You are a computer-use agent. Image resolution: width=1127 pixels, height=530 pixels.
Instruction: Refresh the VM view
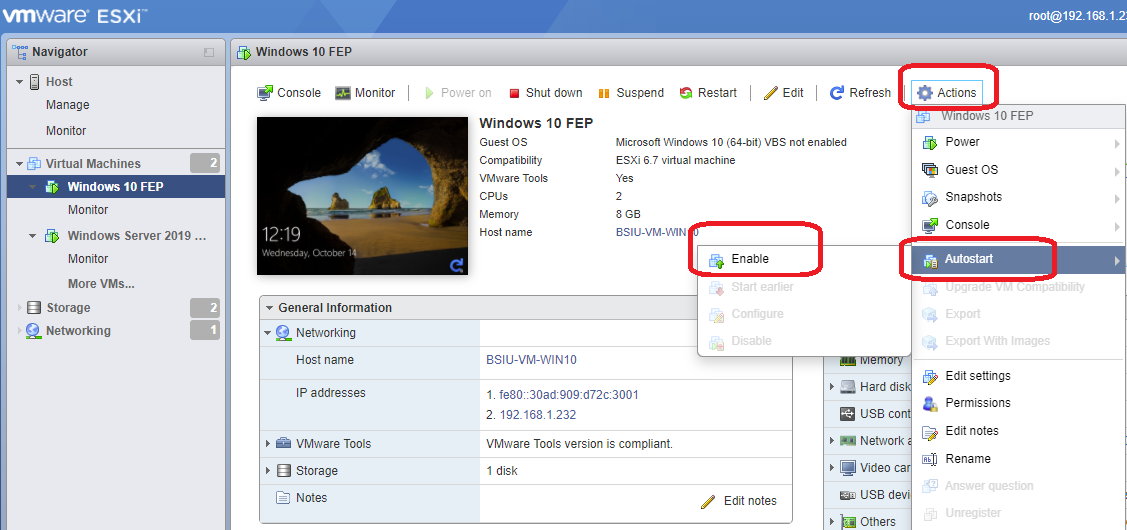click(x=860, y=93)
